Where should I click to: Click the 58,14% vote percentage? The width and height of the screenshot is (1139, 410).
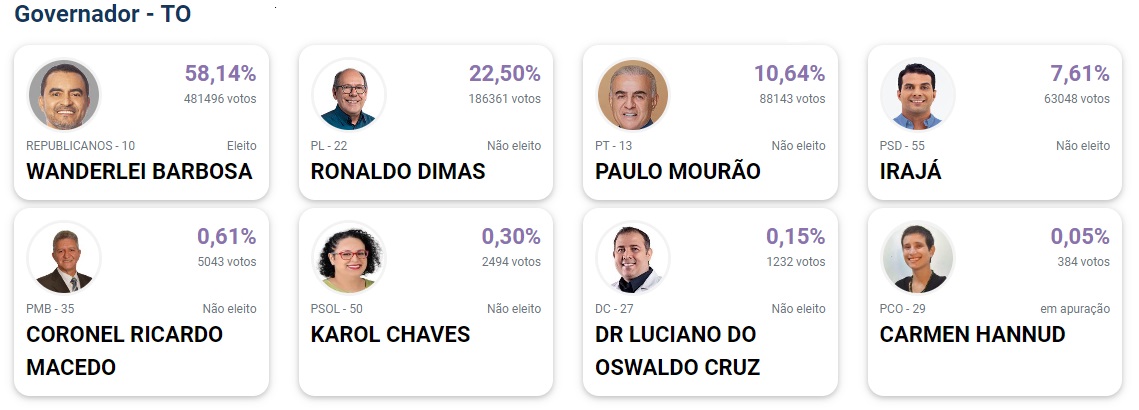[x=220, y=73]
